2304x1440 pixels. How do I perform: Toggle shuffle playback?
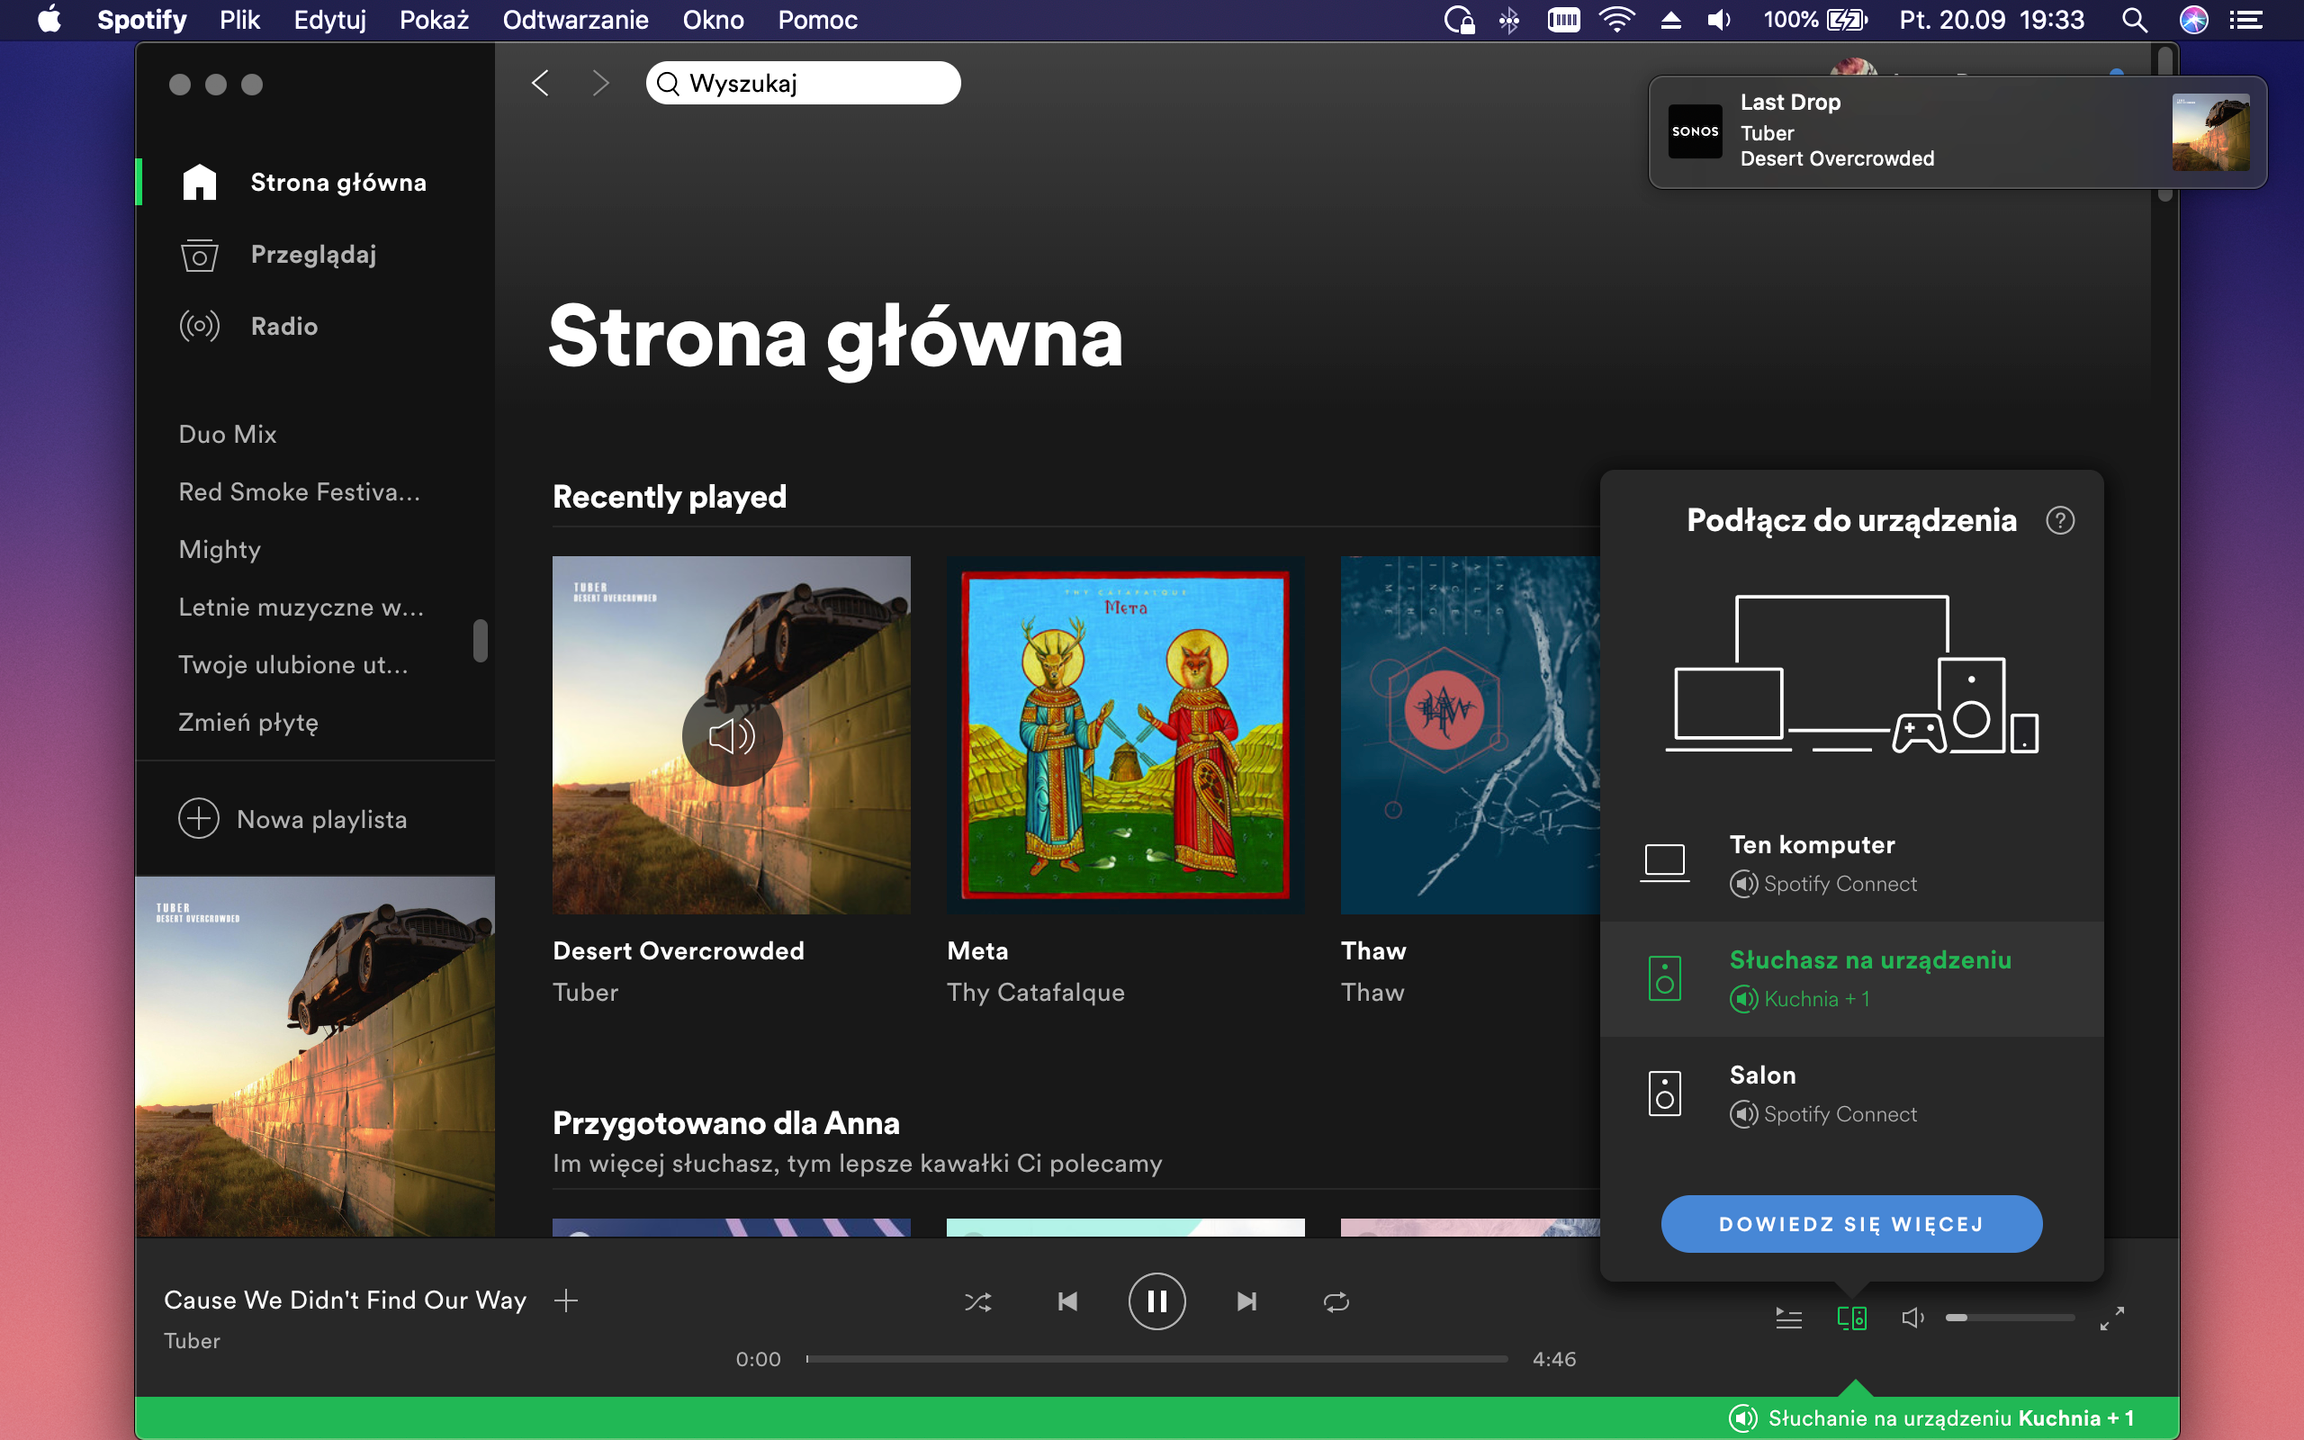click(x=978, y=1301)
